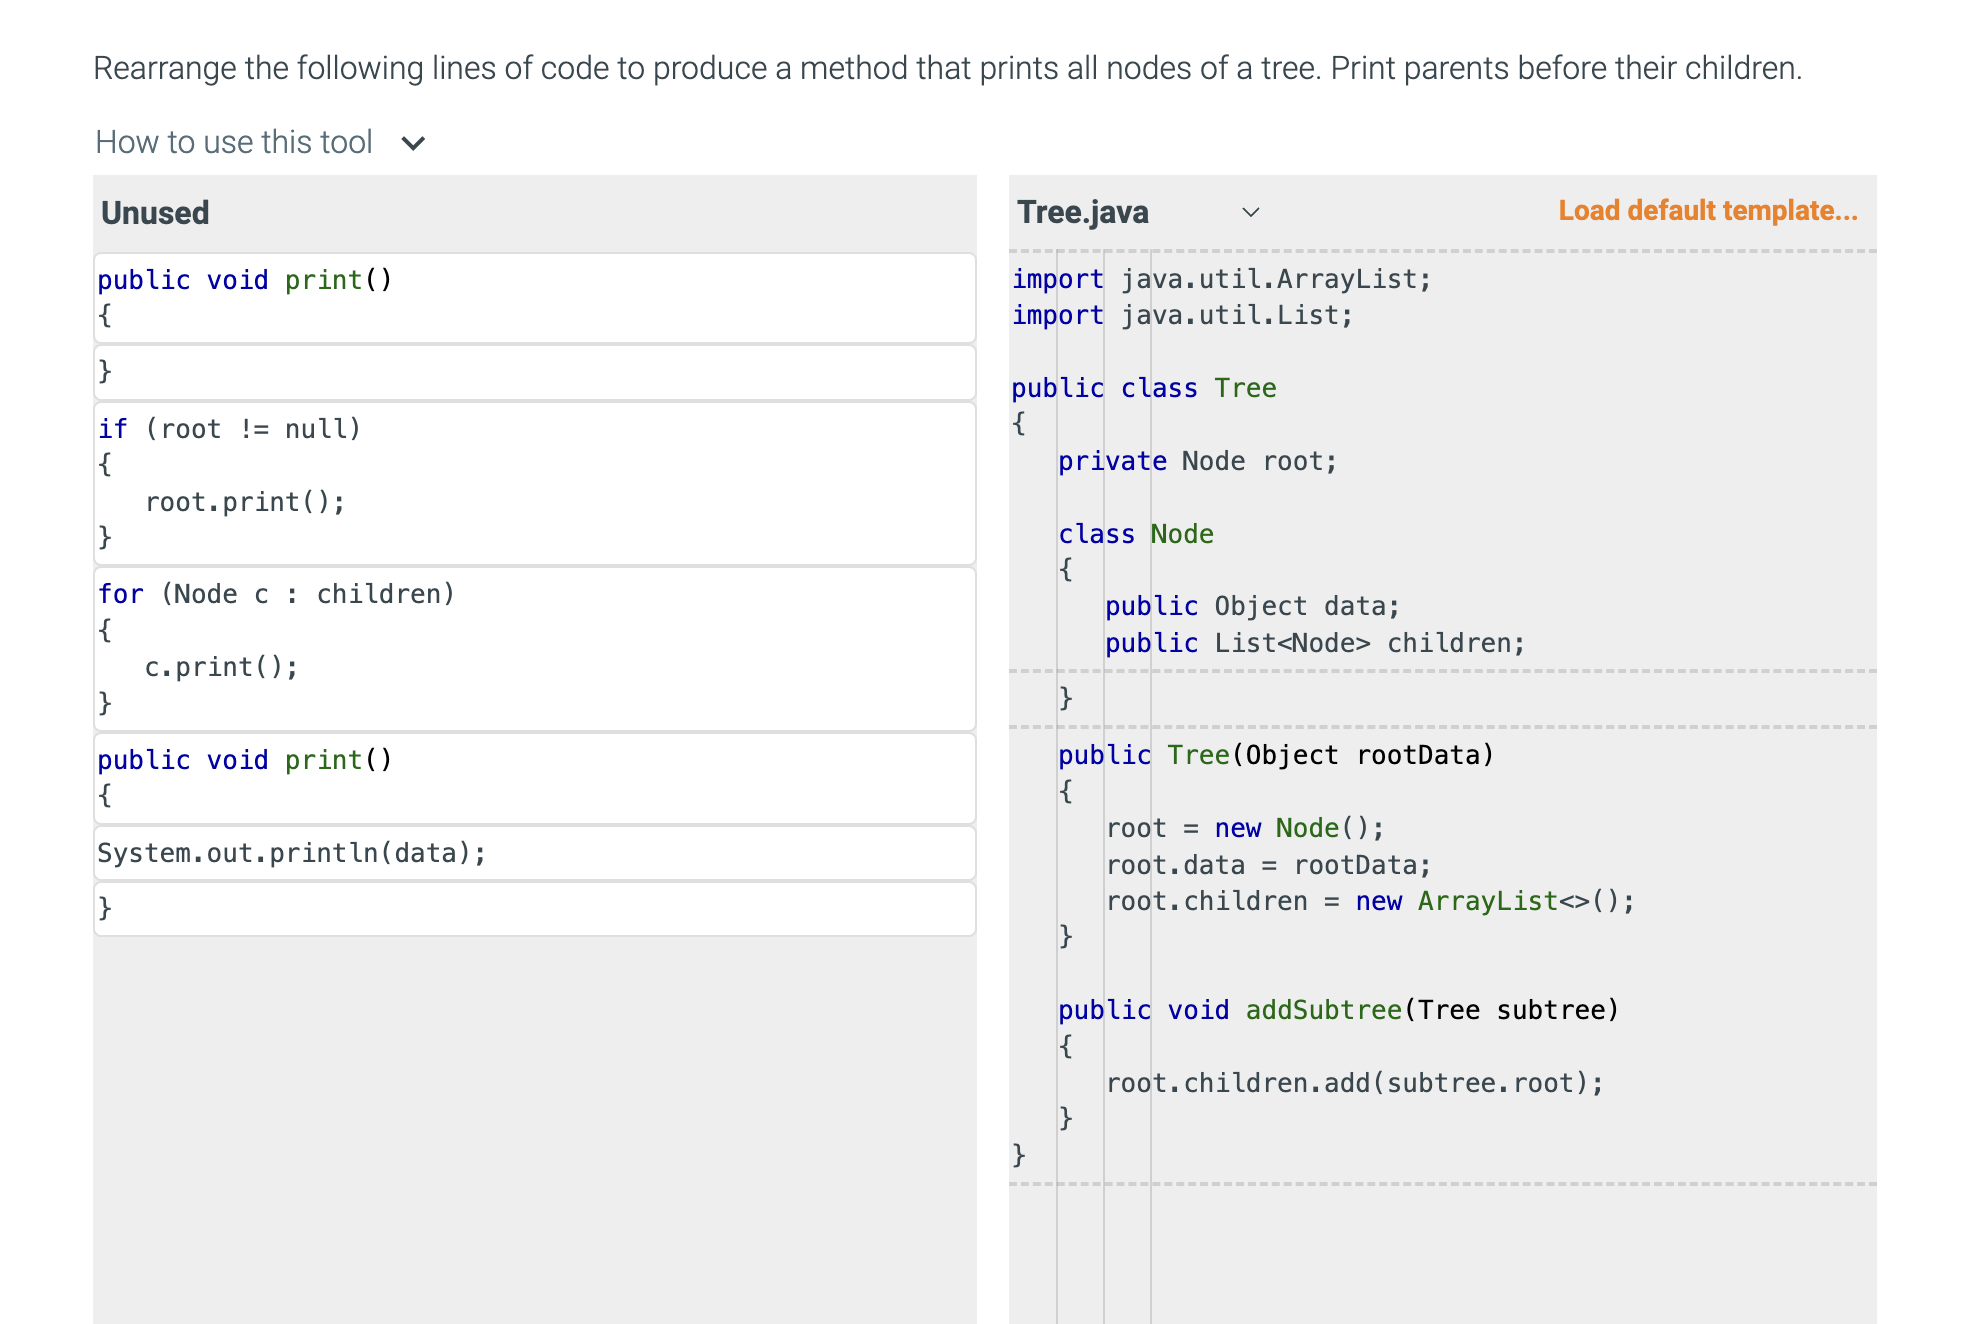Viewport: 1964px width, 1324px height.
Task: Click the 'Load default template...' link
Action: click(1707, 210)
